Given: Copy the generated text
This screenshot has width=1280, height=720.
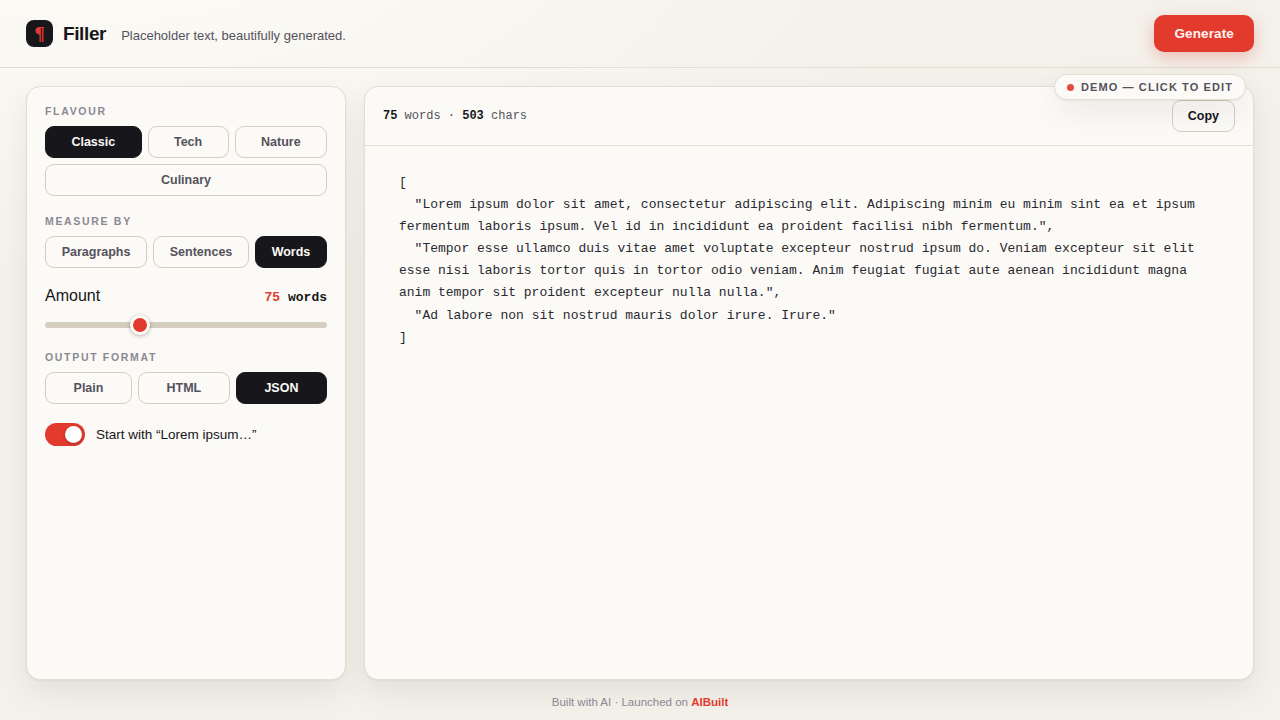Looking at the screenshot, I should 1203,116.
